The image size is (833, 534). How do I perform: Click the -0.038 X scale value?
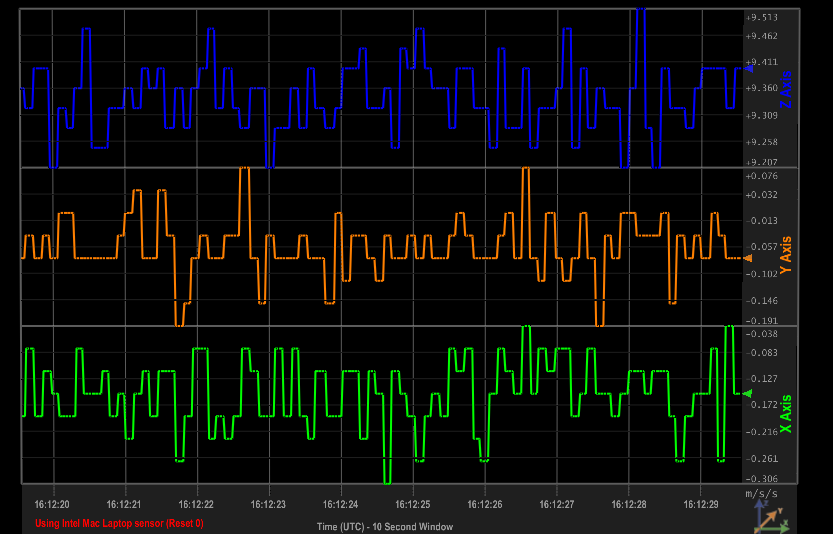coord(762,334)
